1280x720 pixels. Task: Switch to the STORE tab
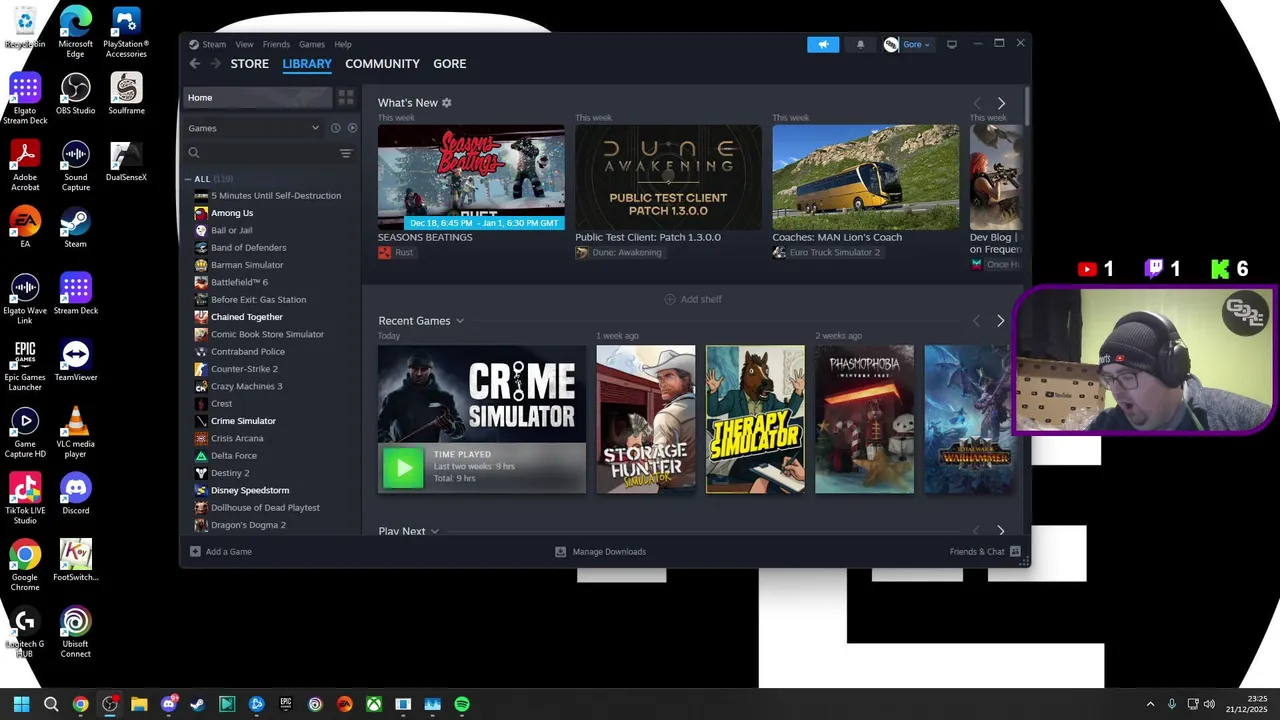[x=250, y=64]
